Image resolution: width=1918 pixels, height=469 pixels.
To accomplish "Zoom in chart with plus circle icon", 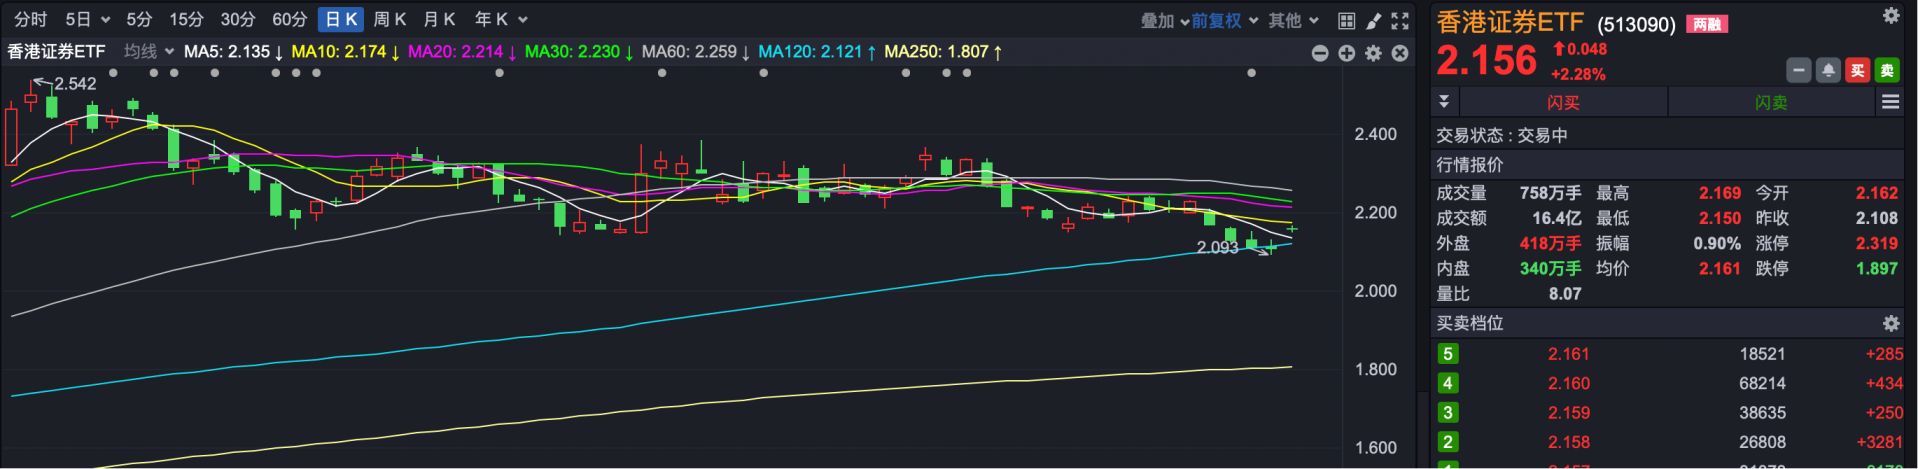I will pos(1347,53).
